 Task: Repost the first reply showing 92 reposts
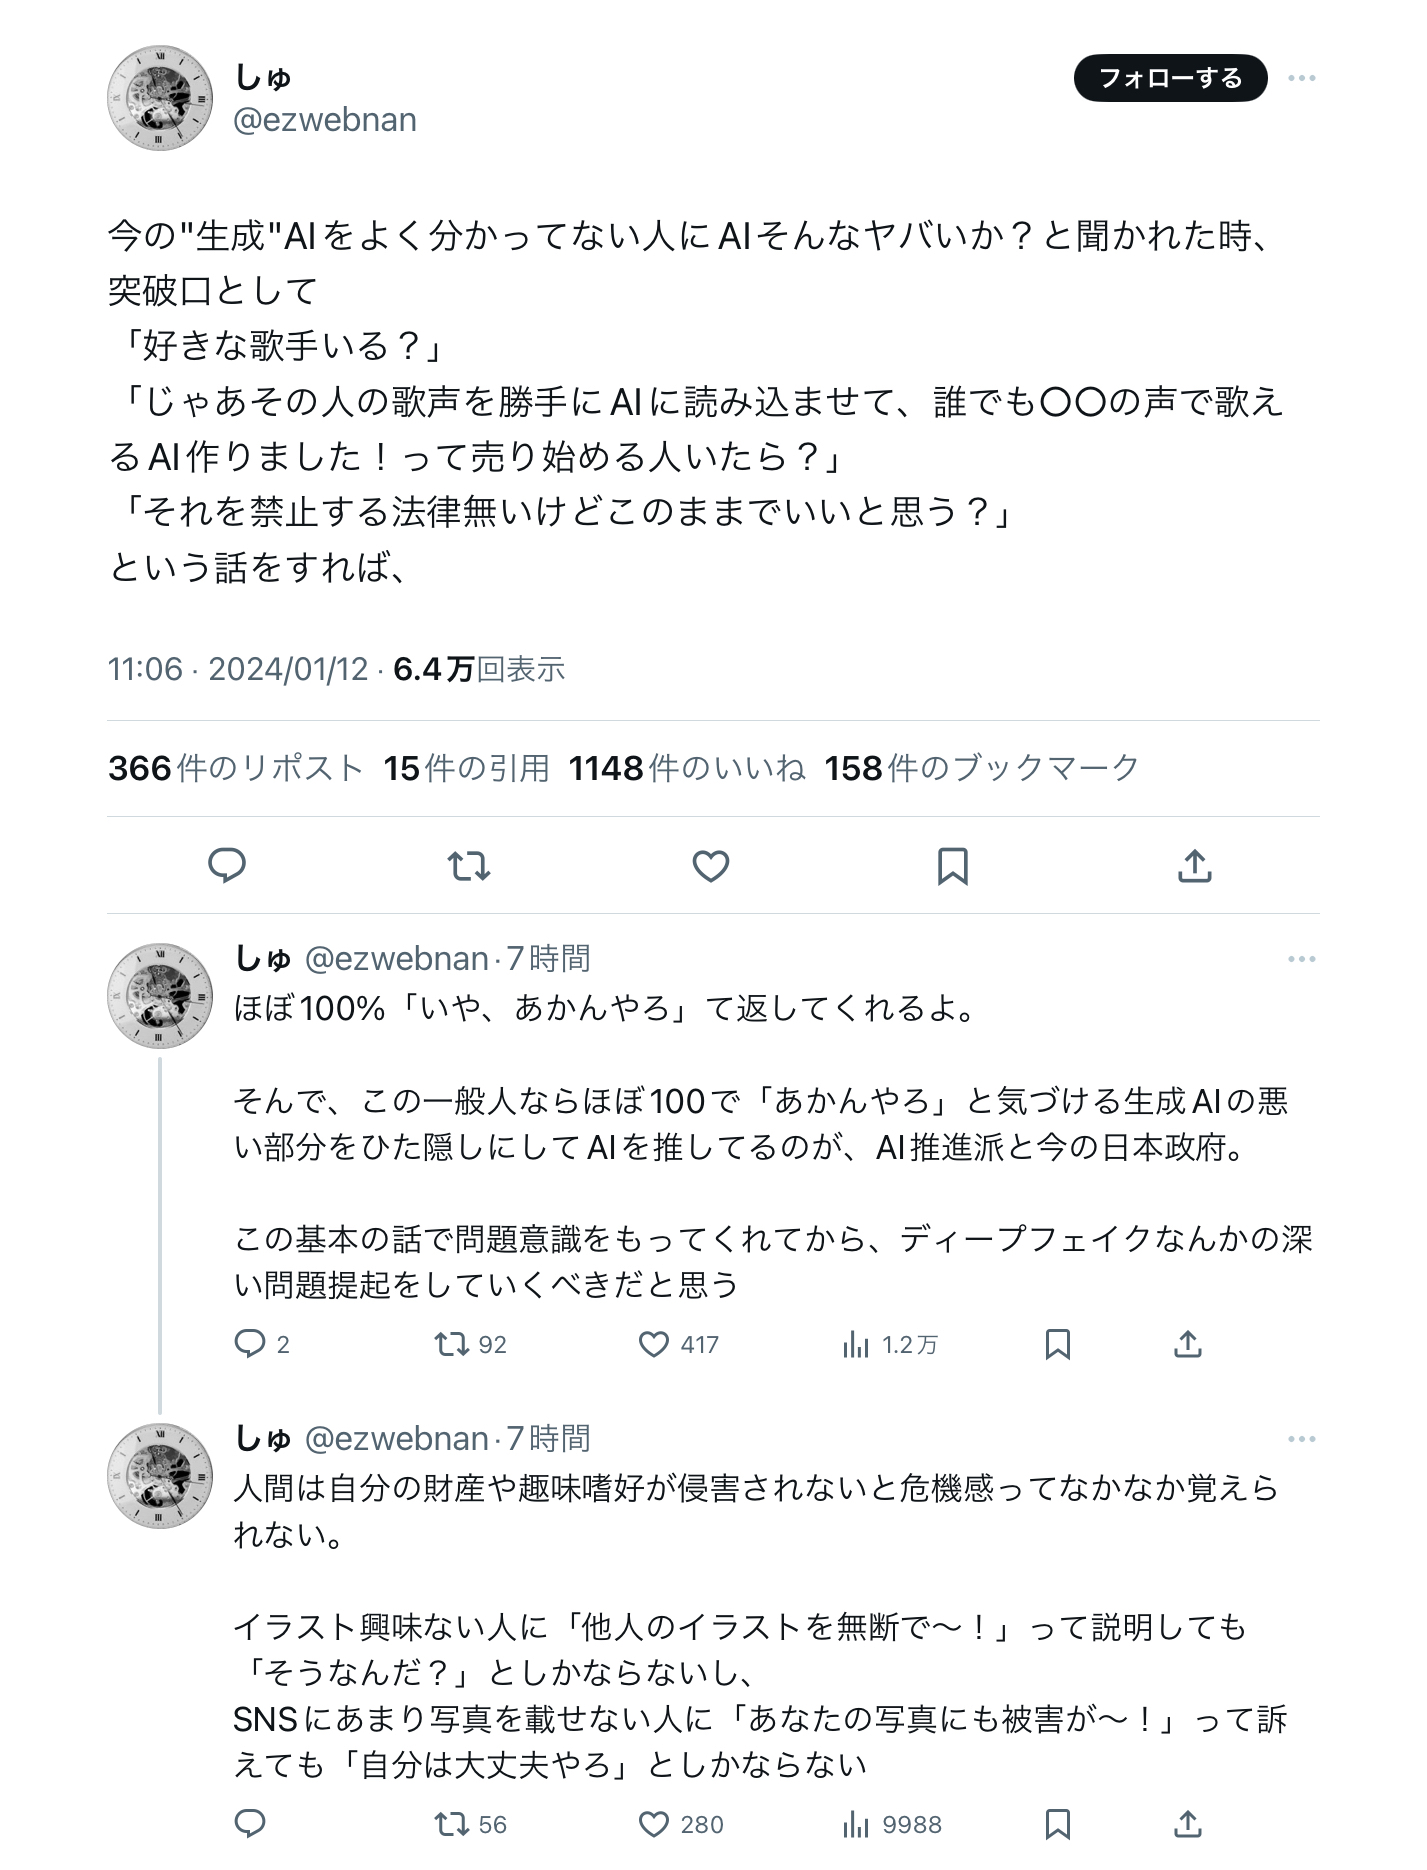[471, 1344]
